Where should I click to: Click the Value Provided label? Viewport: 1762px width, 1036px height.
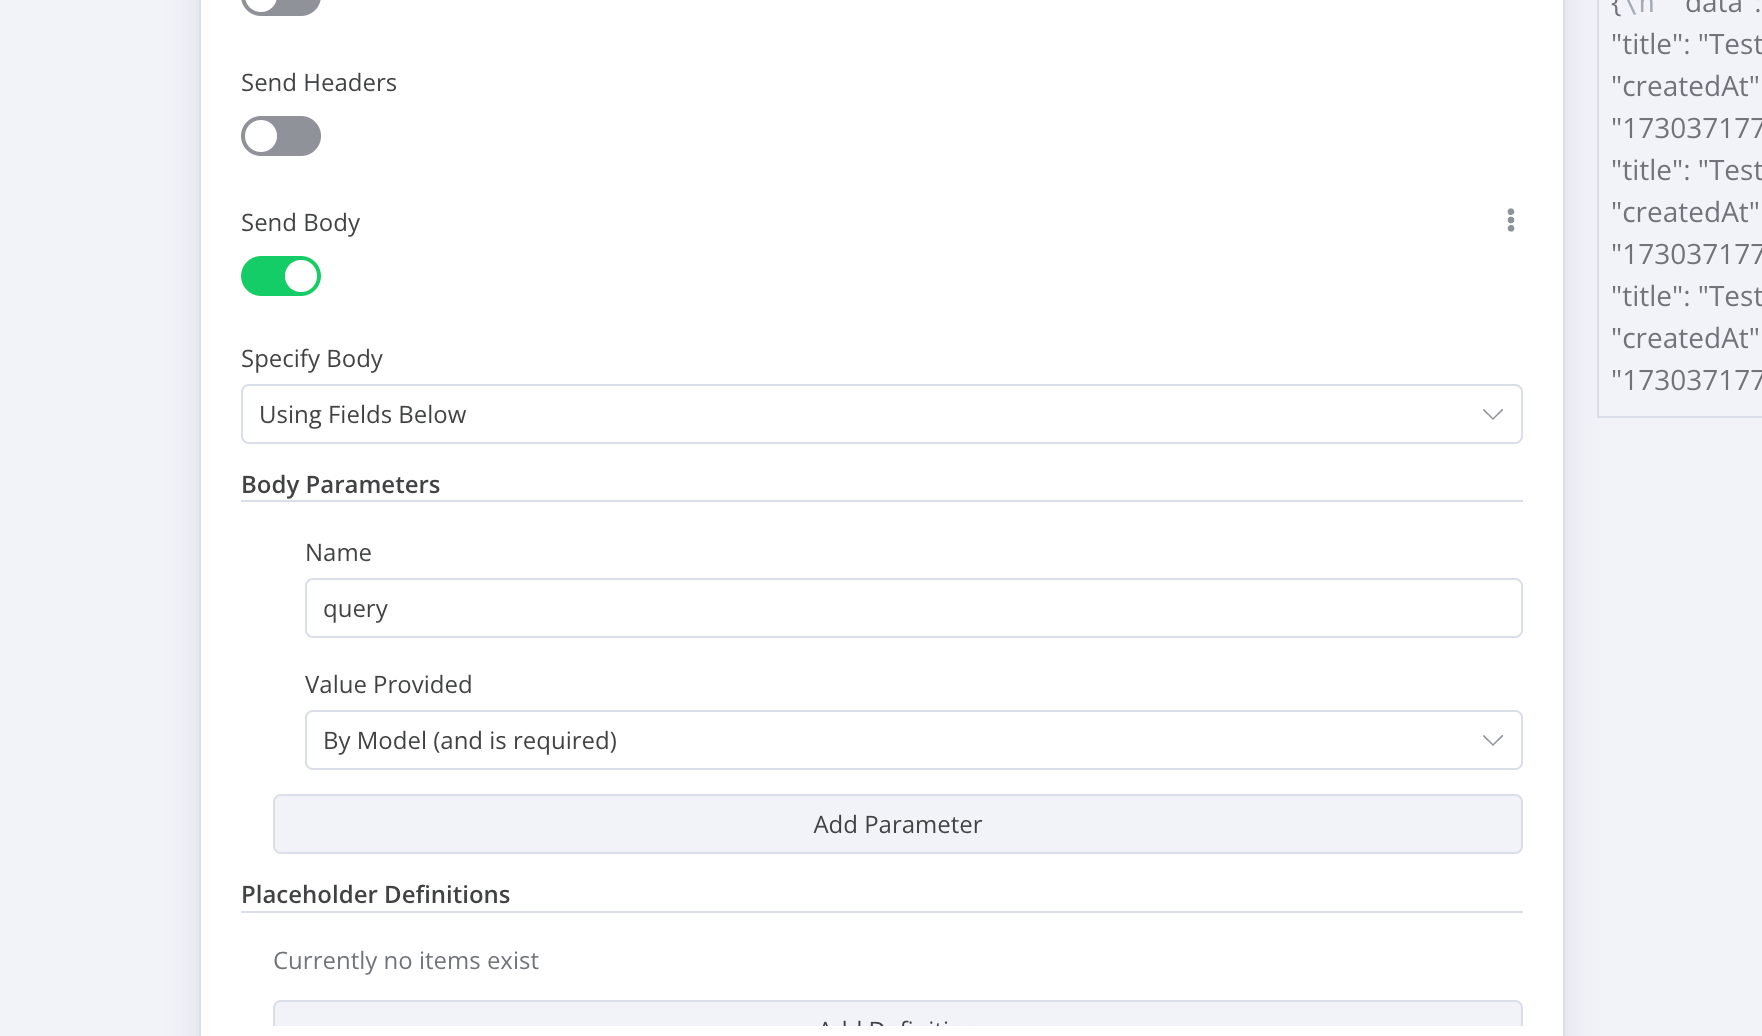click(x=388, y=685)
